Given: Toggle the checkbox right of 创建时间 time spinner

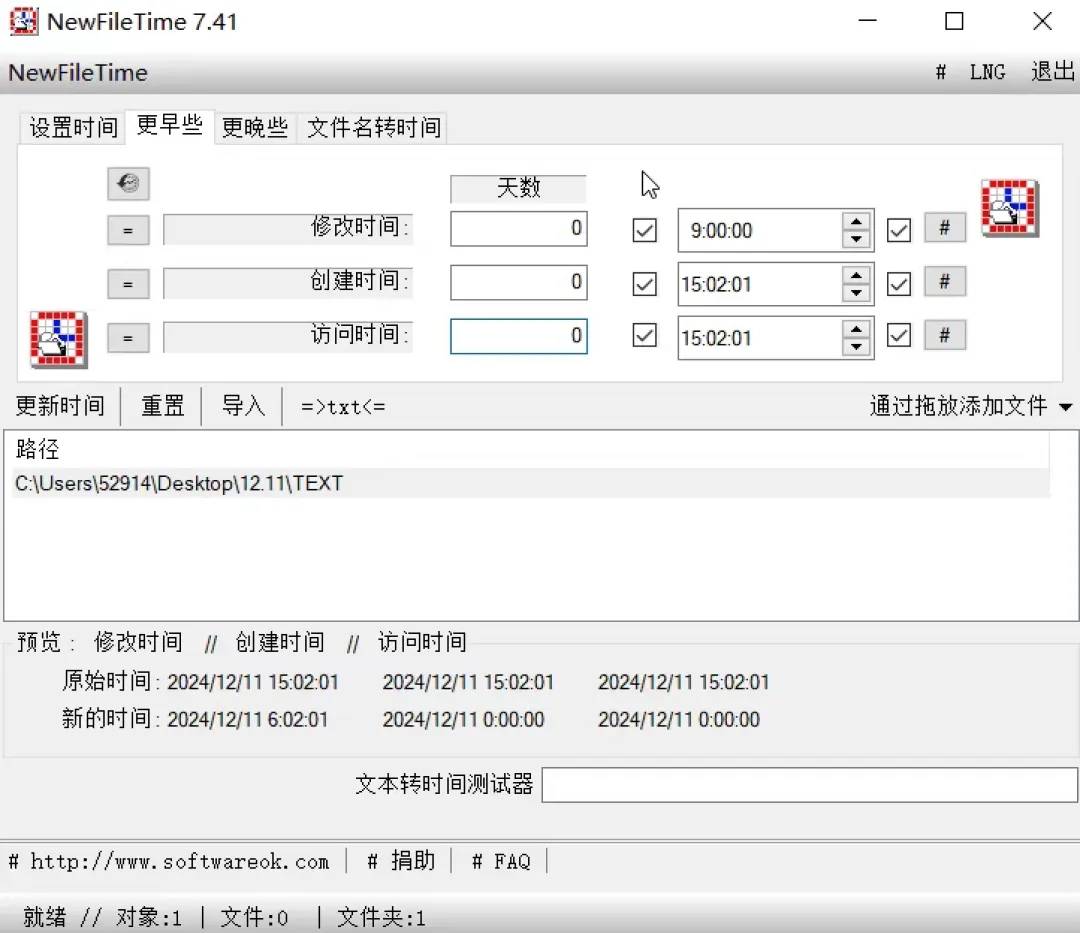Looking at the screenshot, I should pos(899,284).
